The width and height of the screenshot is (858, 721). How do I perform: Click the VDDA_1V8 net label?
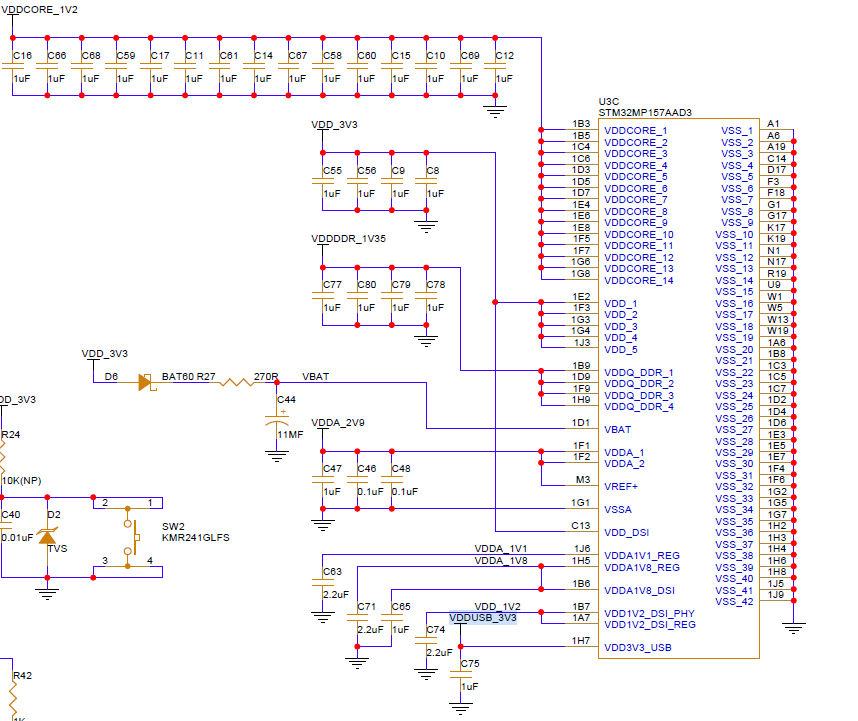tap(501, 560)
